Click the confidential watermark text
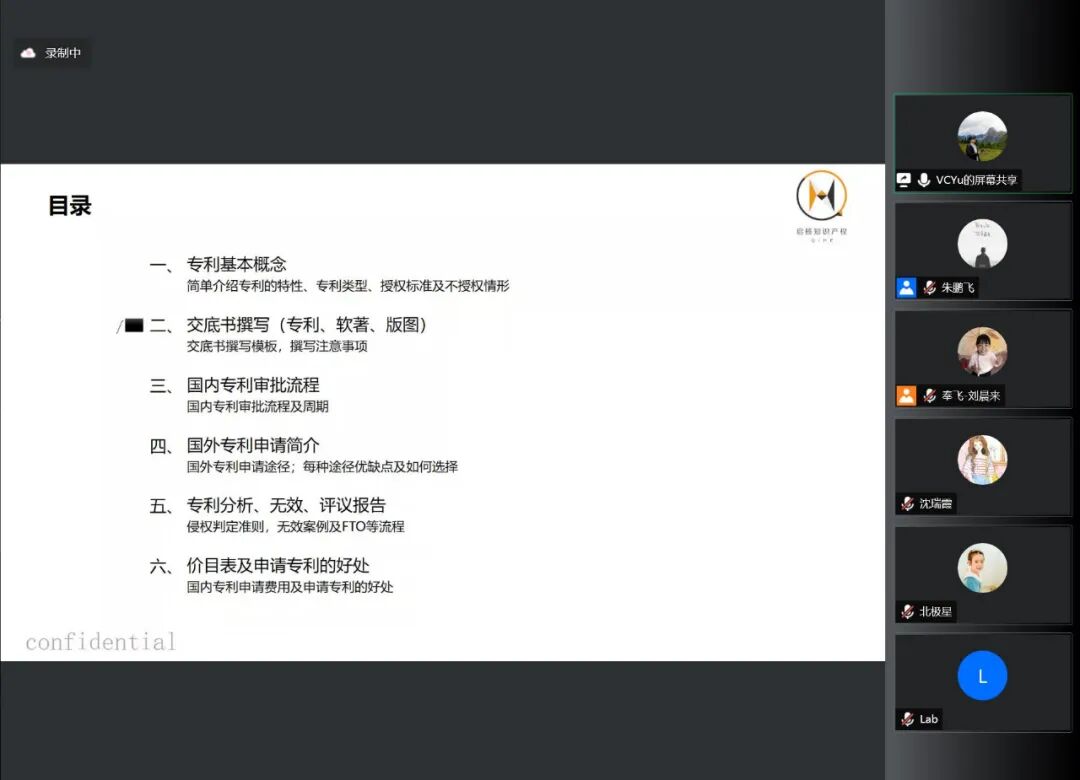The image size is (1080, 780). tap(100, 641)
